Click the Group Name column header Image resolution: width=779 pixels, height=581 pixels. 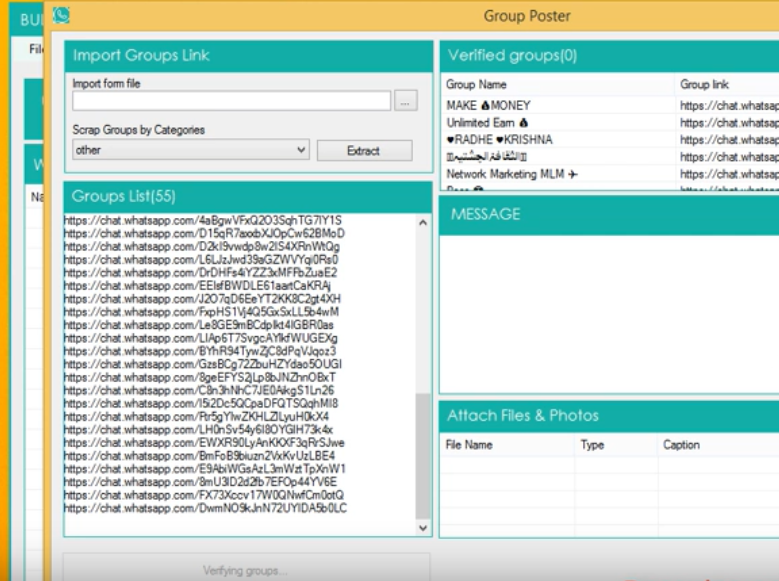(x=557, y=84)
